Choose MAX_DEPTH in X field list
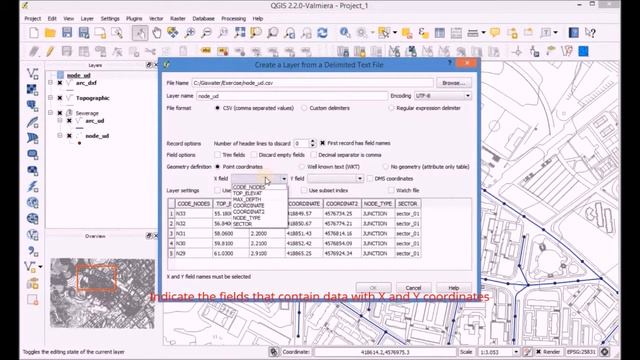640x360 pixels. pyautogui.click(x=247, y=200)
